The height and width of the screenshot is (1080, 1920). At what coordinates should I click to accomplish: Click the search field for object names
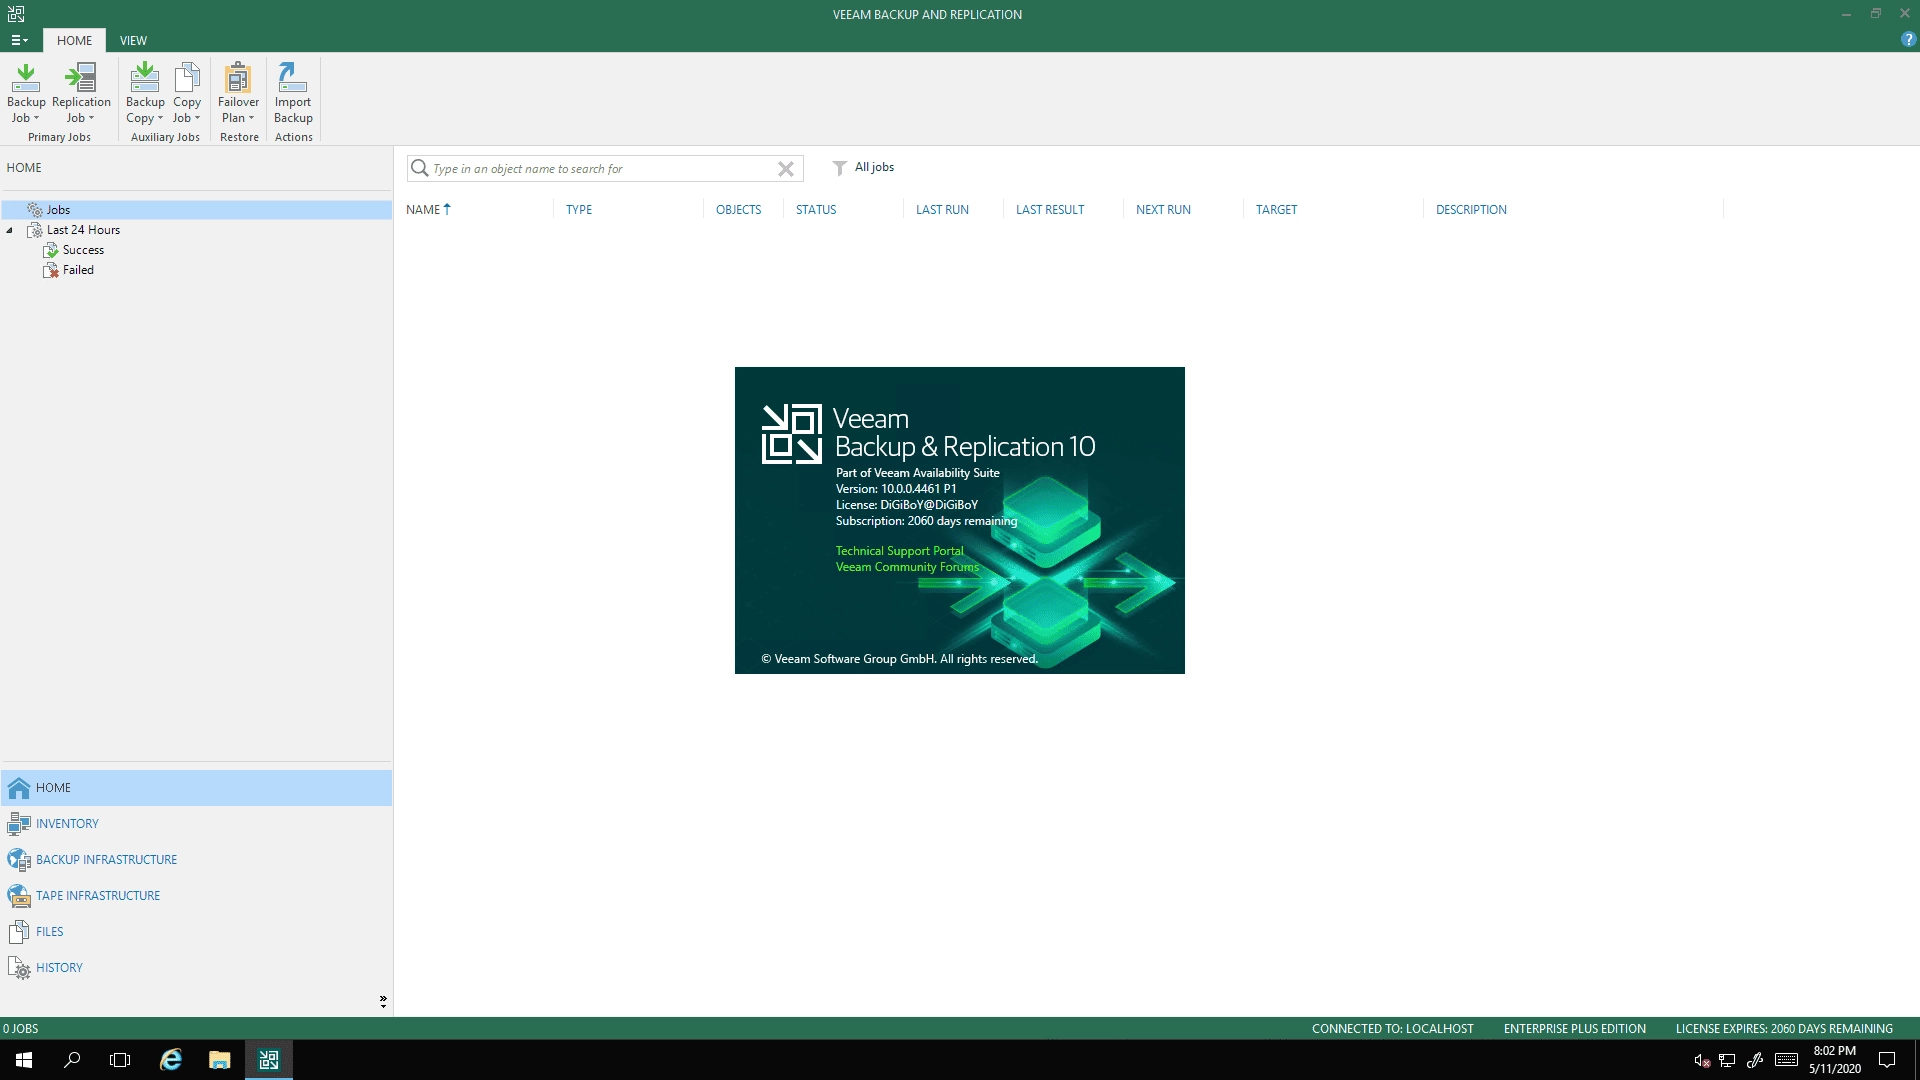click(x=604, y=169)
